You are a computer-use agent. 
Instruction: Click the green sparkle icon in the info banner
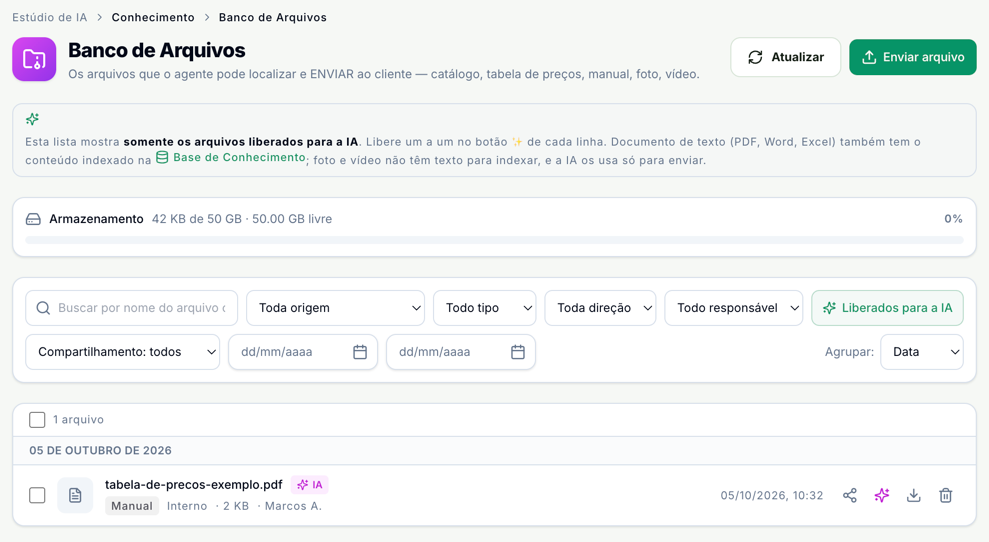point(32,119)
